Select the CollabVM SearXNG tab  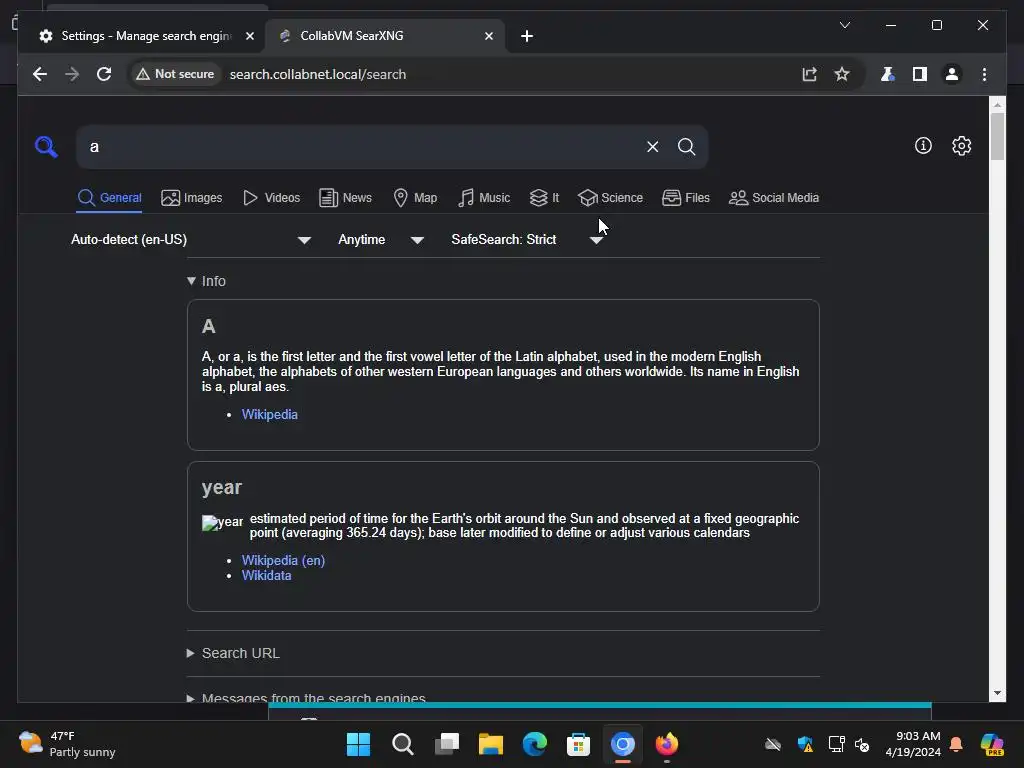pyautogui.click(x=385, y=36)
